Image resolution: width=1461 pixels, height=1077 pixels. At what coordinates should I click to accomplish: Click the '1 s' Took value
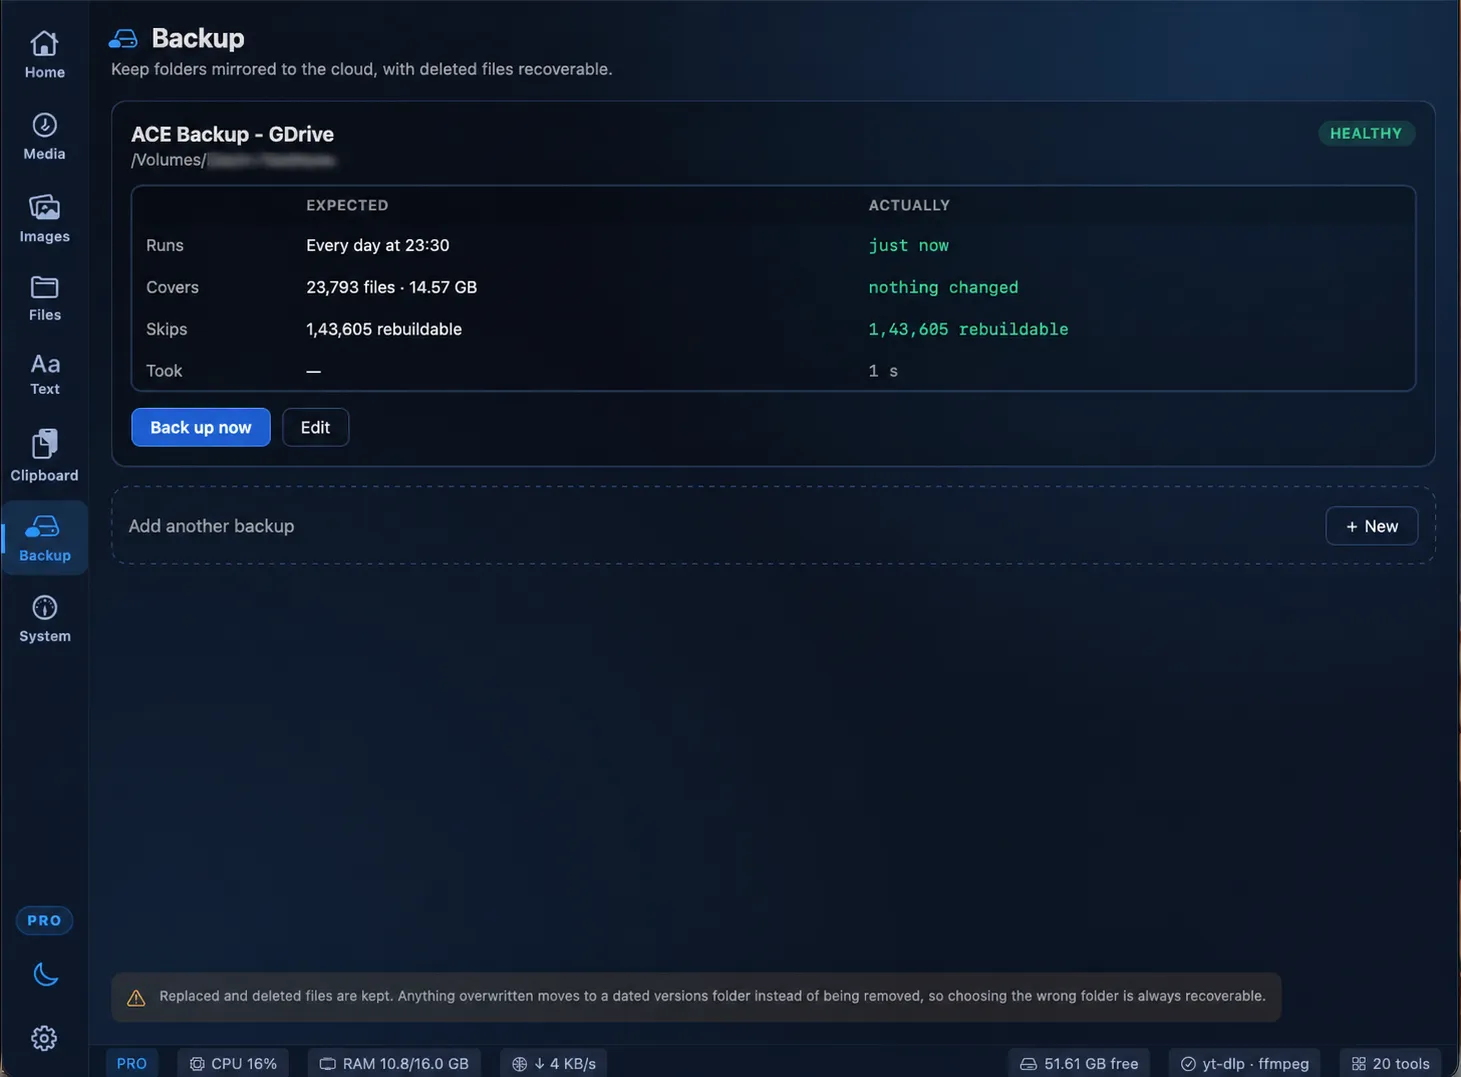883,371
